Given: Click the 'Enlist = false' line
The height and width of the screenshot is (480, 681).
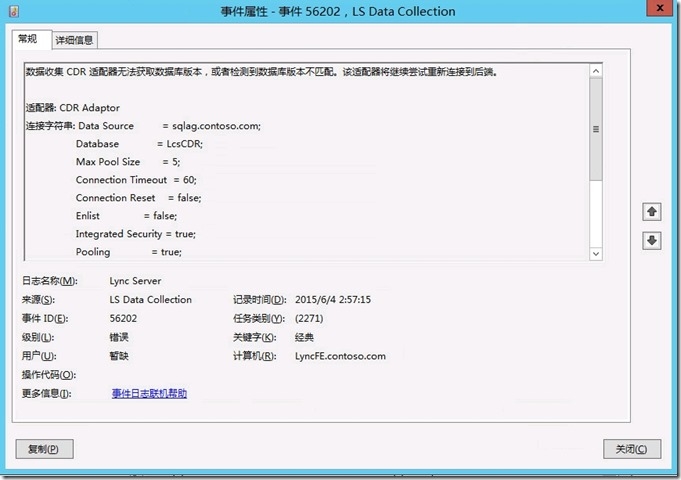Looking at the screenshot, I should 126,216.
